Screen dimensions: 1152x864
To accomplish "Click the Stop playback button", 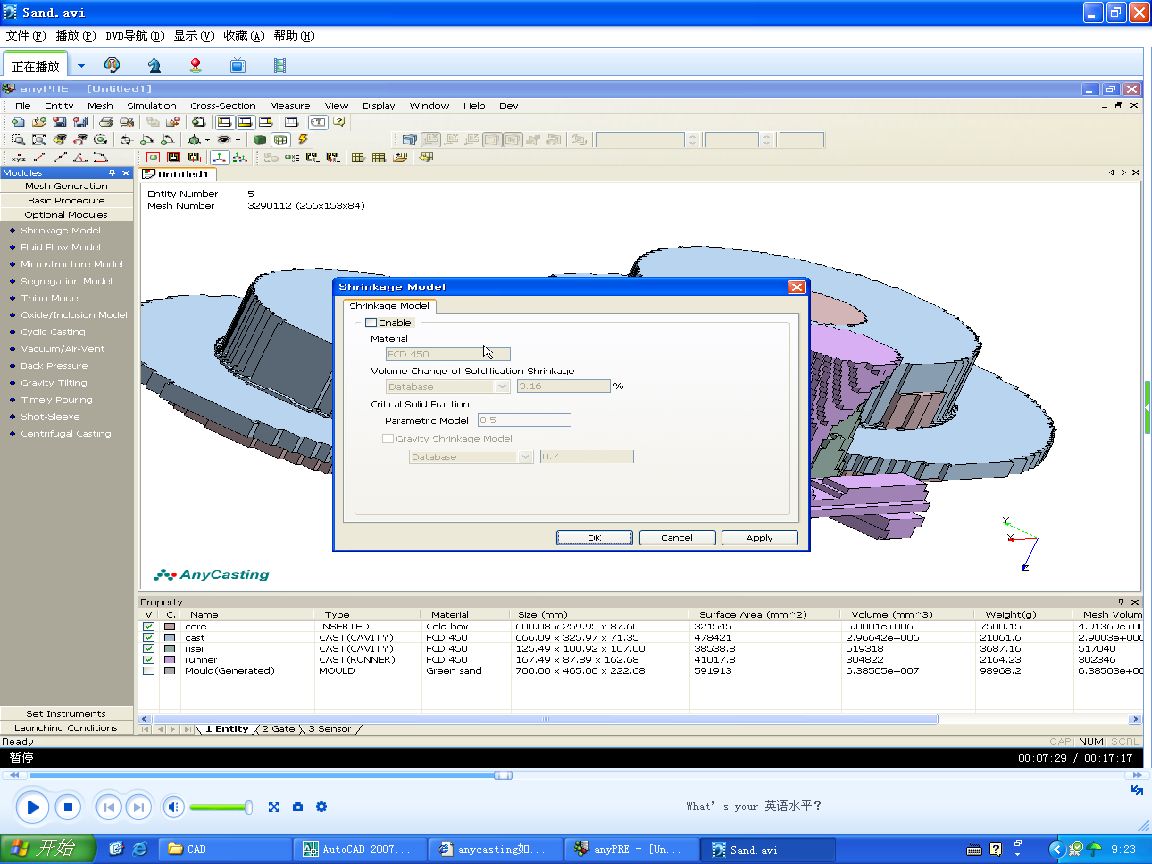I will coord(68,807).
